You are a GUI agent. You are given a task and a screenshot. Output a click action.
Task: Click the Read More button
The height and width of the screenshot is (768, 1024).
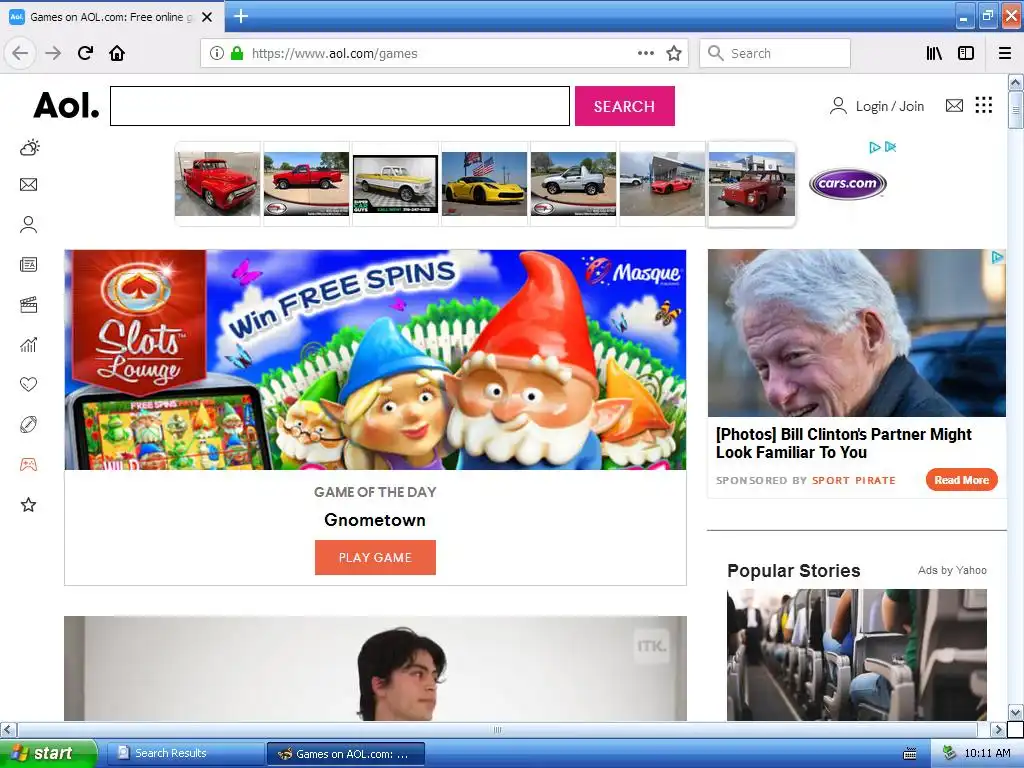pyautogui.click(x=961, y=480)
